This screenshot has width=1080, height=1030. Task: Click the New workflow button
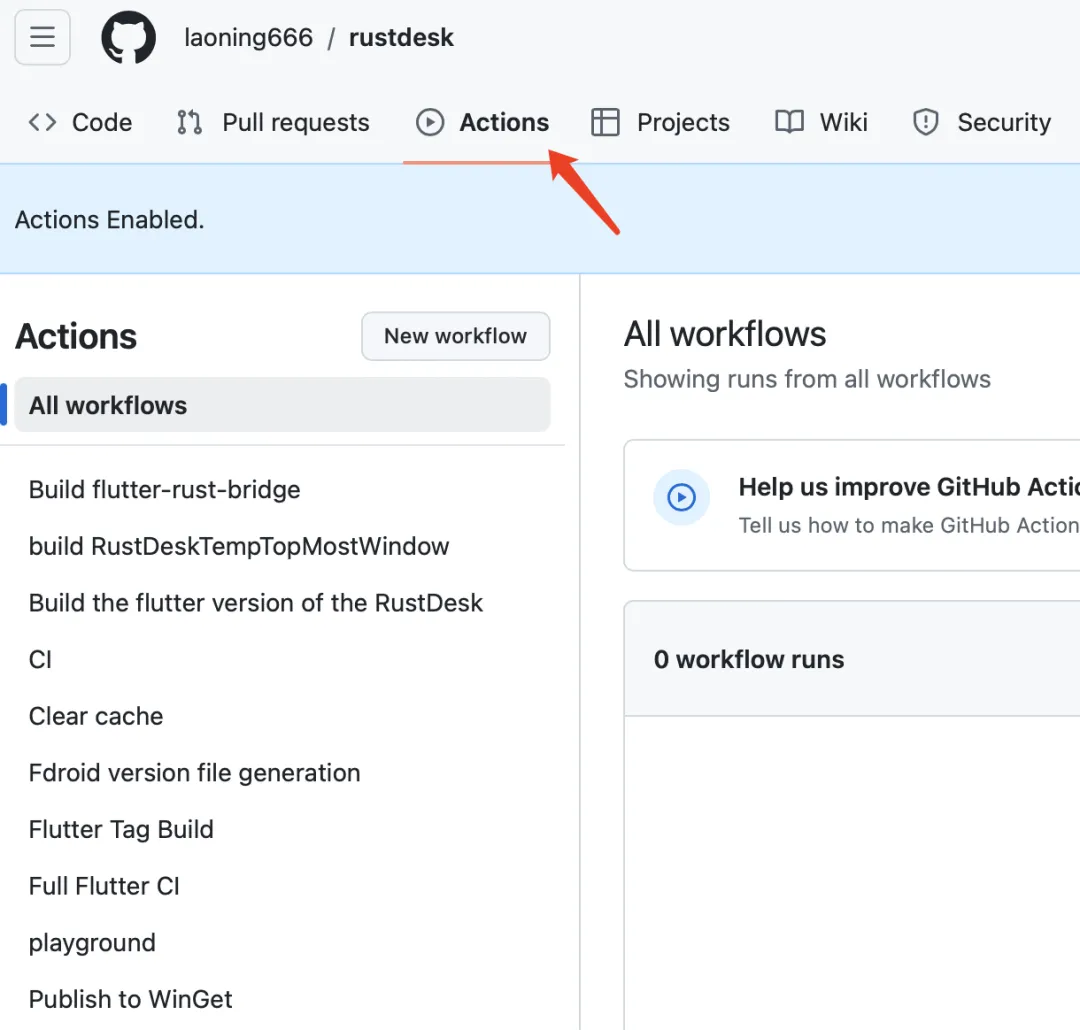[x=455, y=336]
